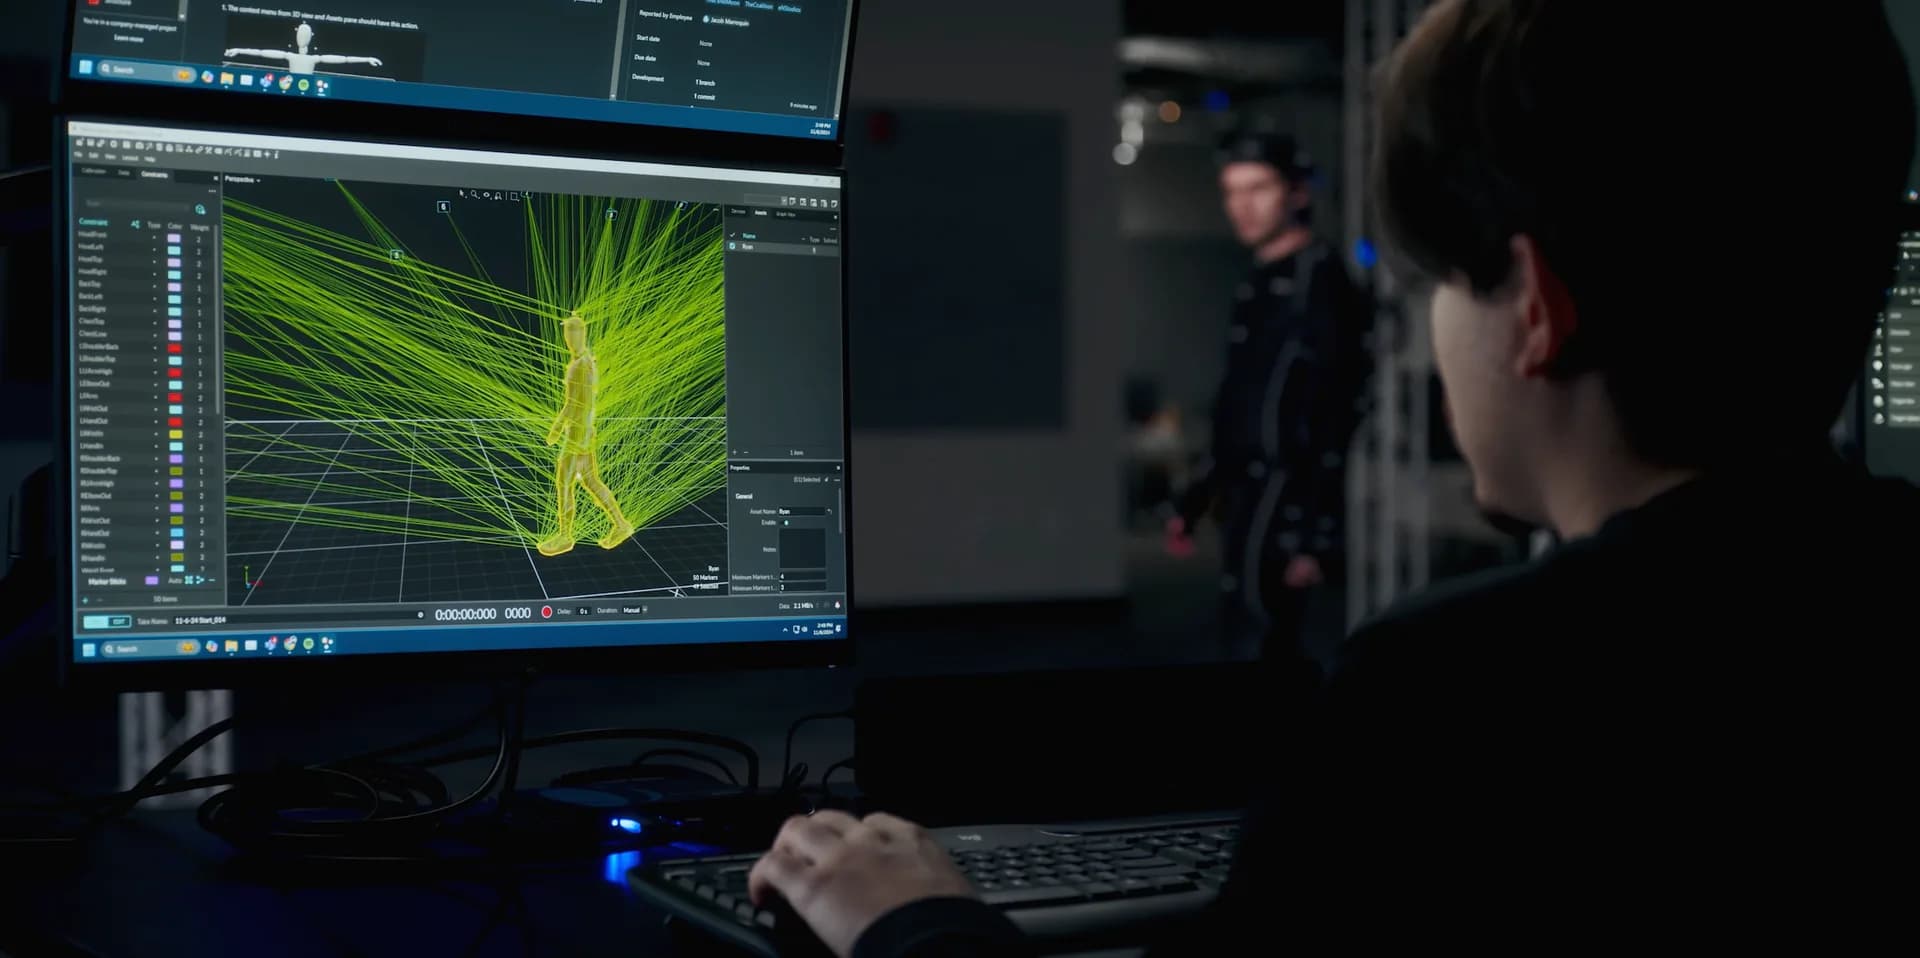Image resolution: width=1920 pixels, height=958 pixels.
Task: Switch to the Devices tab
Action: 738,211
